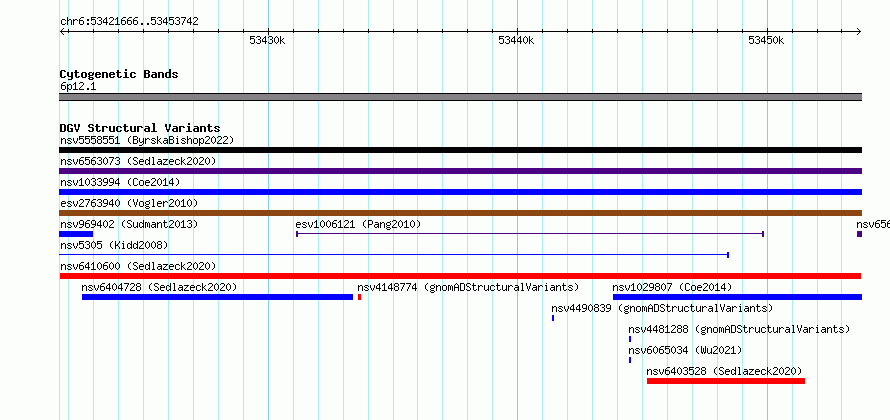Click the nsv6410600 red variant bar
890x420 pixels.
point(460,276)
